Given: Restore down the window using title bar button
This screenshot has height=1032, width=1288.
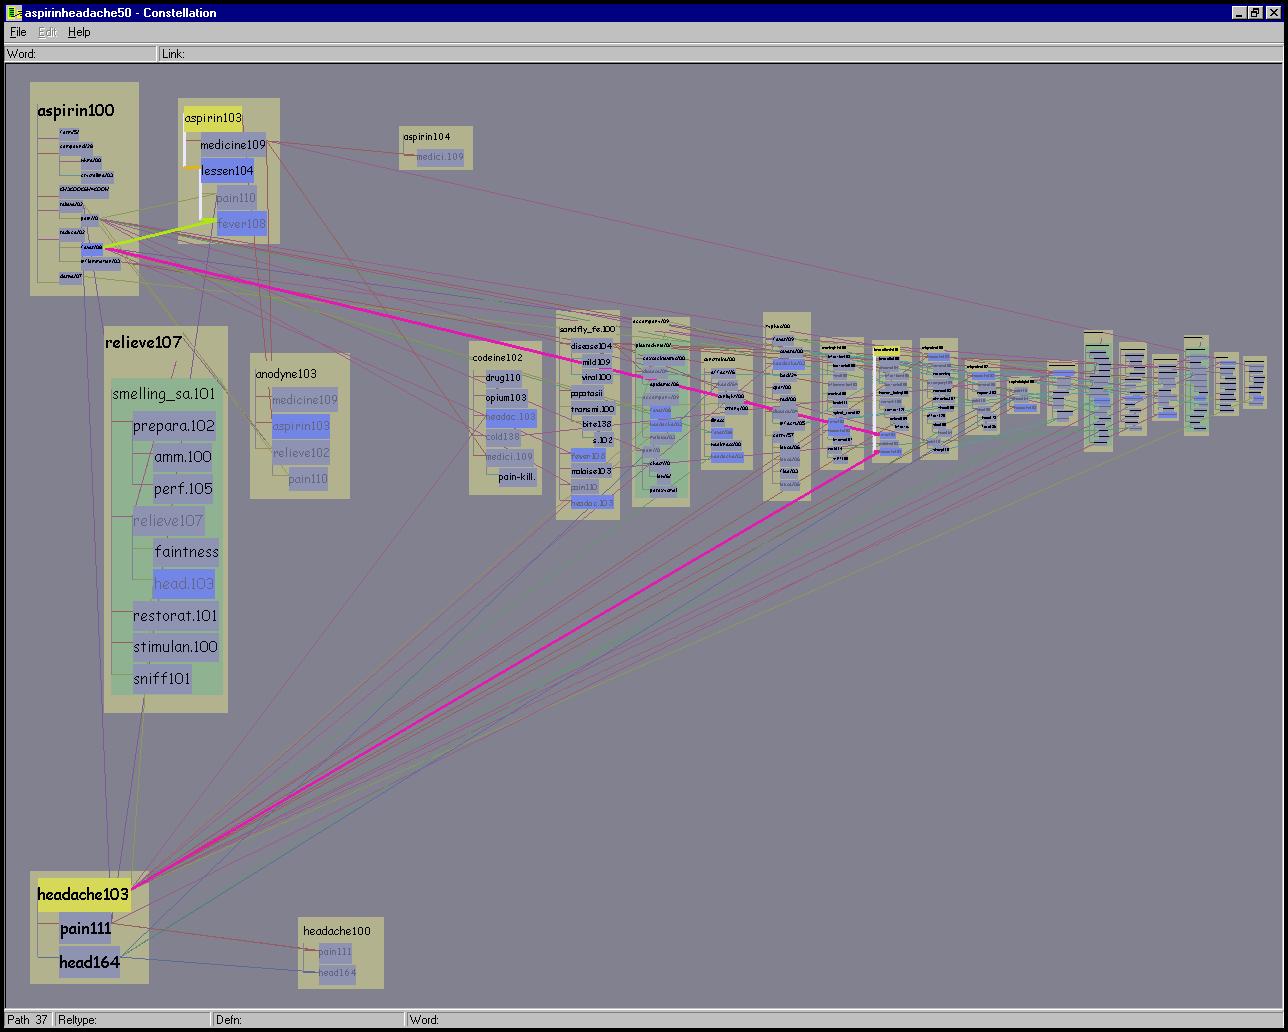Looking at the screenshot, I should [x=1255, y=13].
